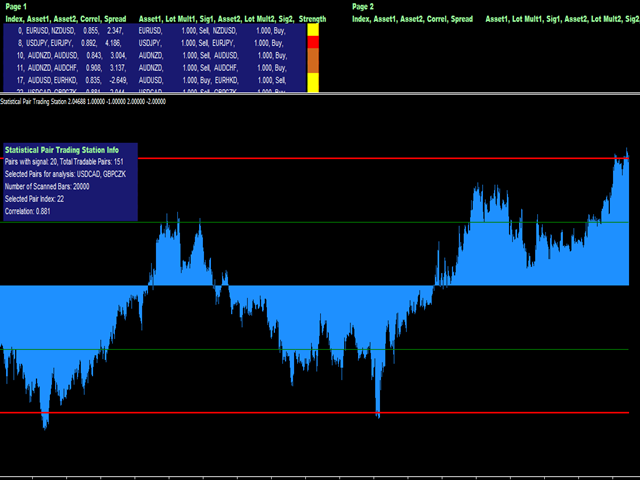640x480 pixels.
Task: Open the Page 1 pair list
Action: (x=19, y=6)
